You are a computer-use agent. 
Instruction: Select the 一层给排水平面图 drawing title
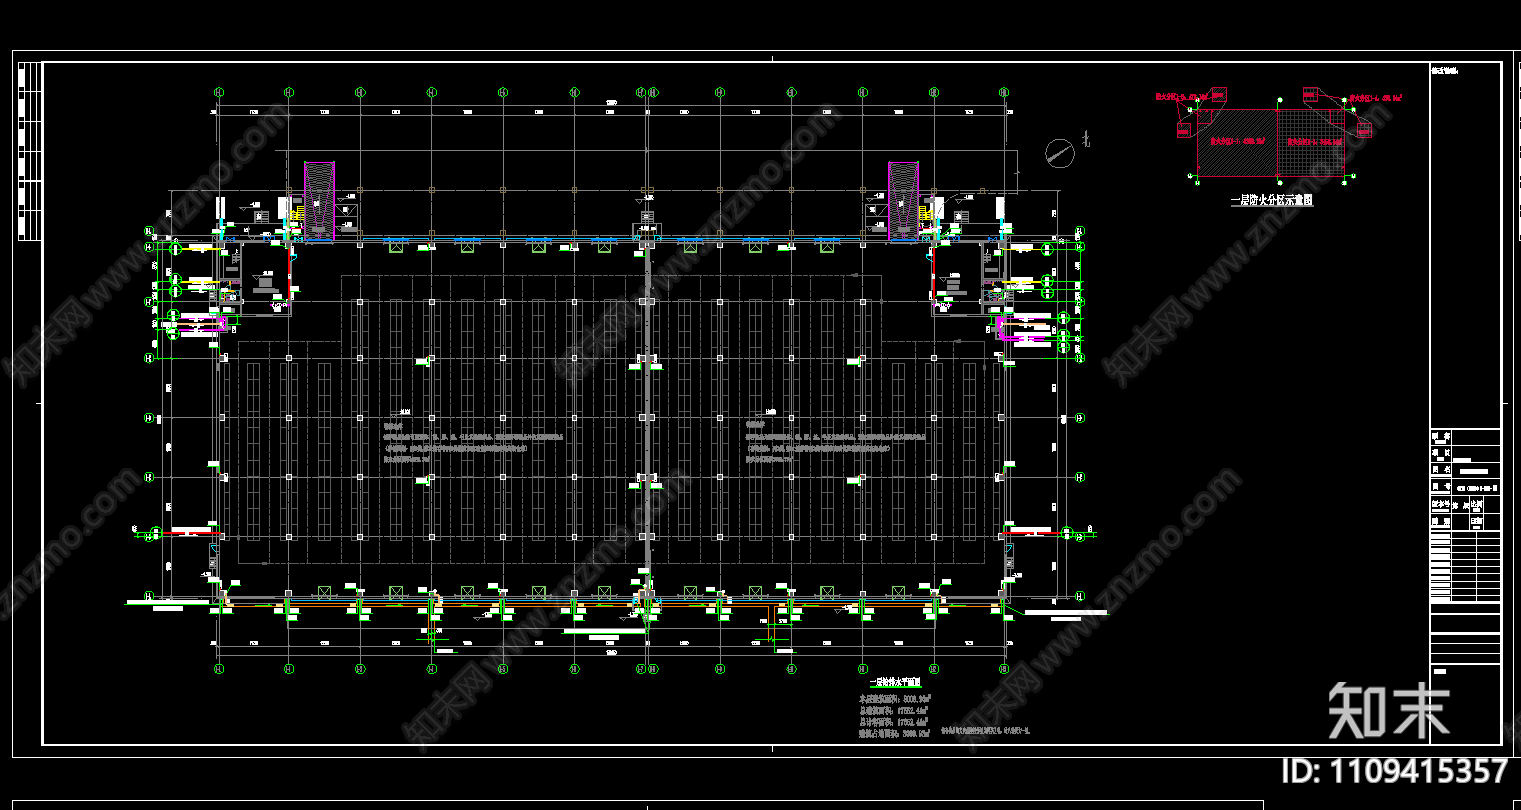[x=896, y=680]
